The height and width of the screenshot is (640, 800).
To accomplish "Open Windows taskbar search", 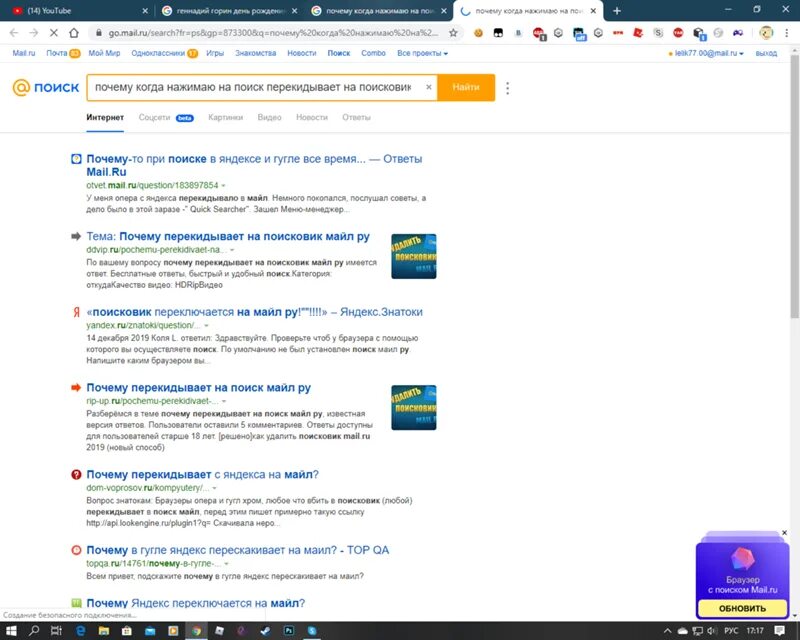I will coord(34,631).
